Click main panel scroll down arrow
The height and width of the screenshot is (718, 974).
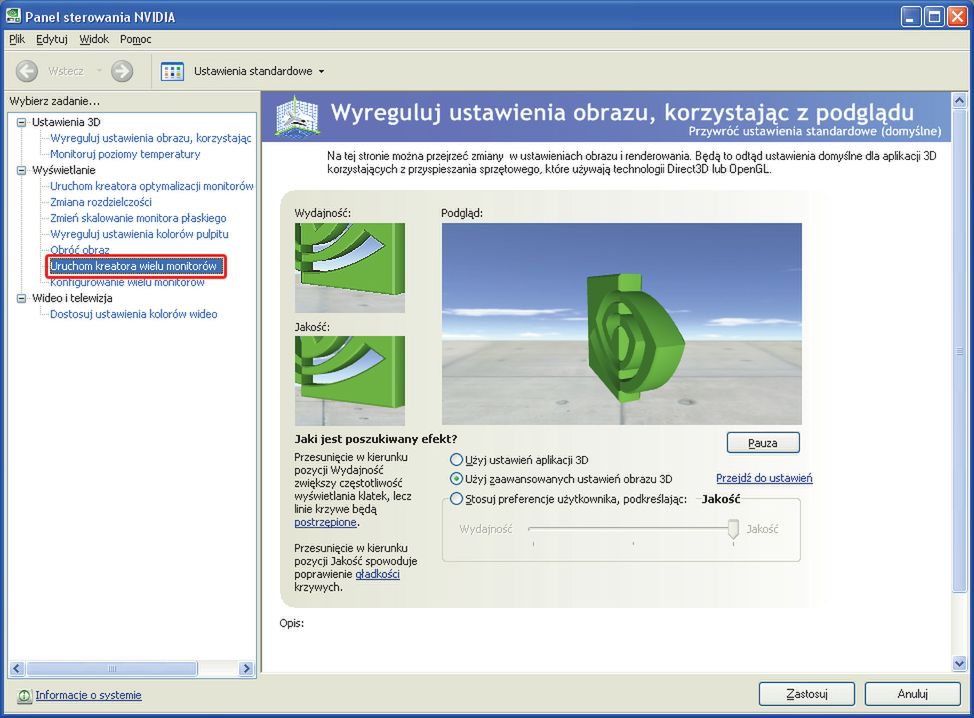pos(959,664)
